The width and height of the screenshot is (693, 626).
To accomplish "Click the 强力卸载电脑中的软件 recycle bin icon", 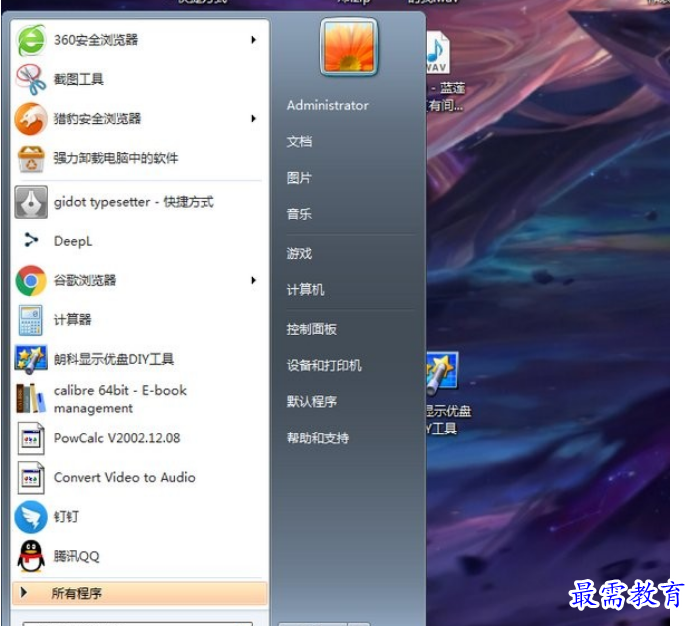I will pos(30,158).
